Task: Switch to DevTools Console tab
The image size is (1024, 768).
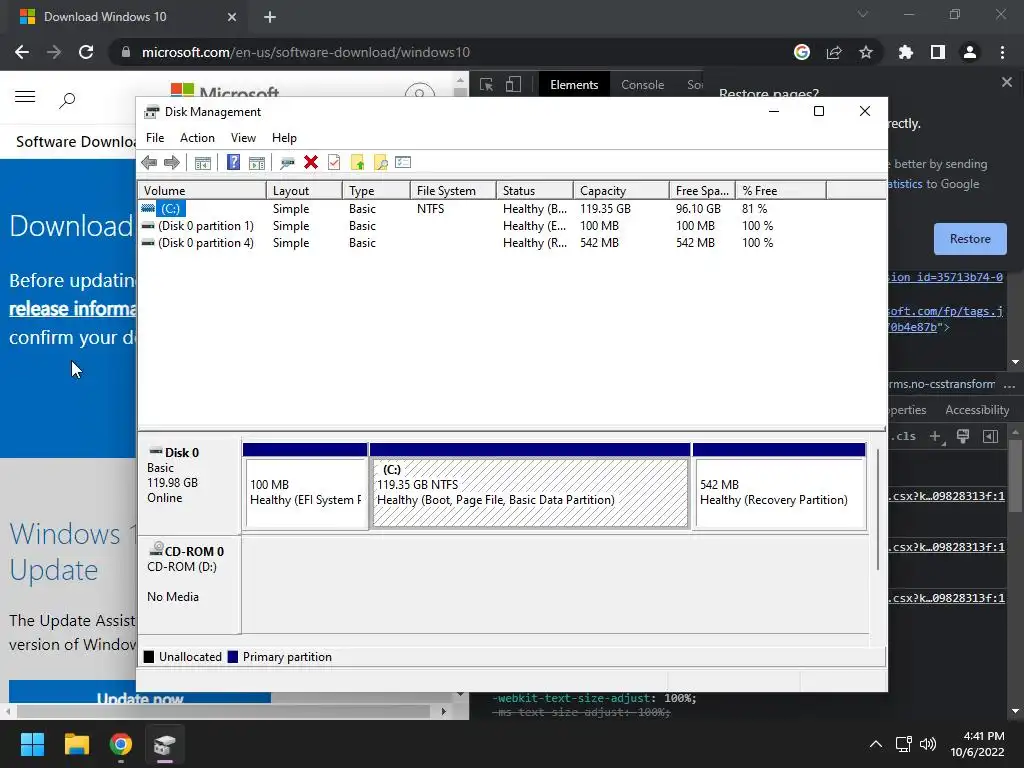Action: pyautogui.click(x=643, y=85)
